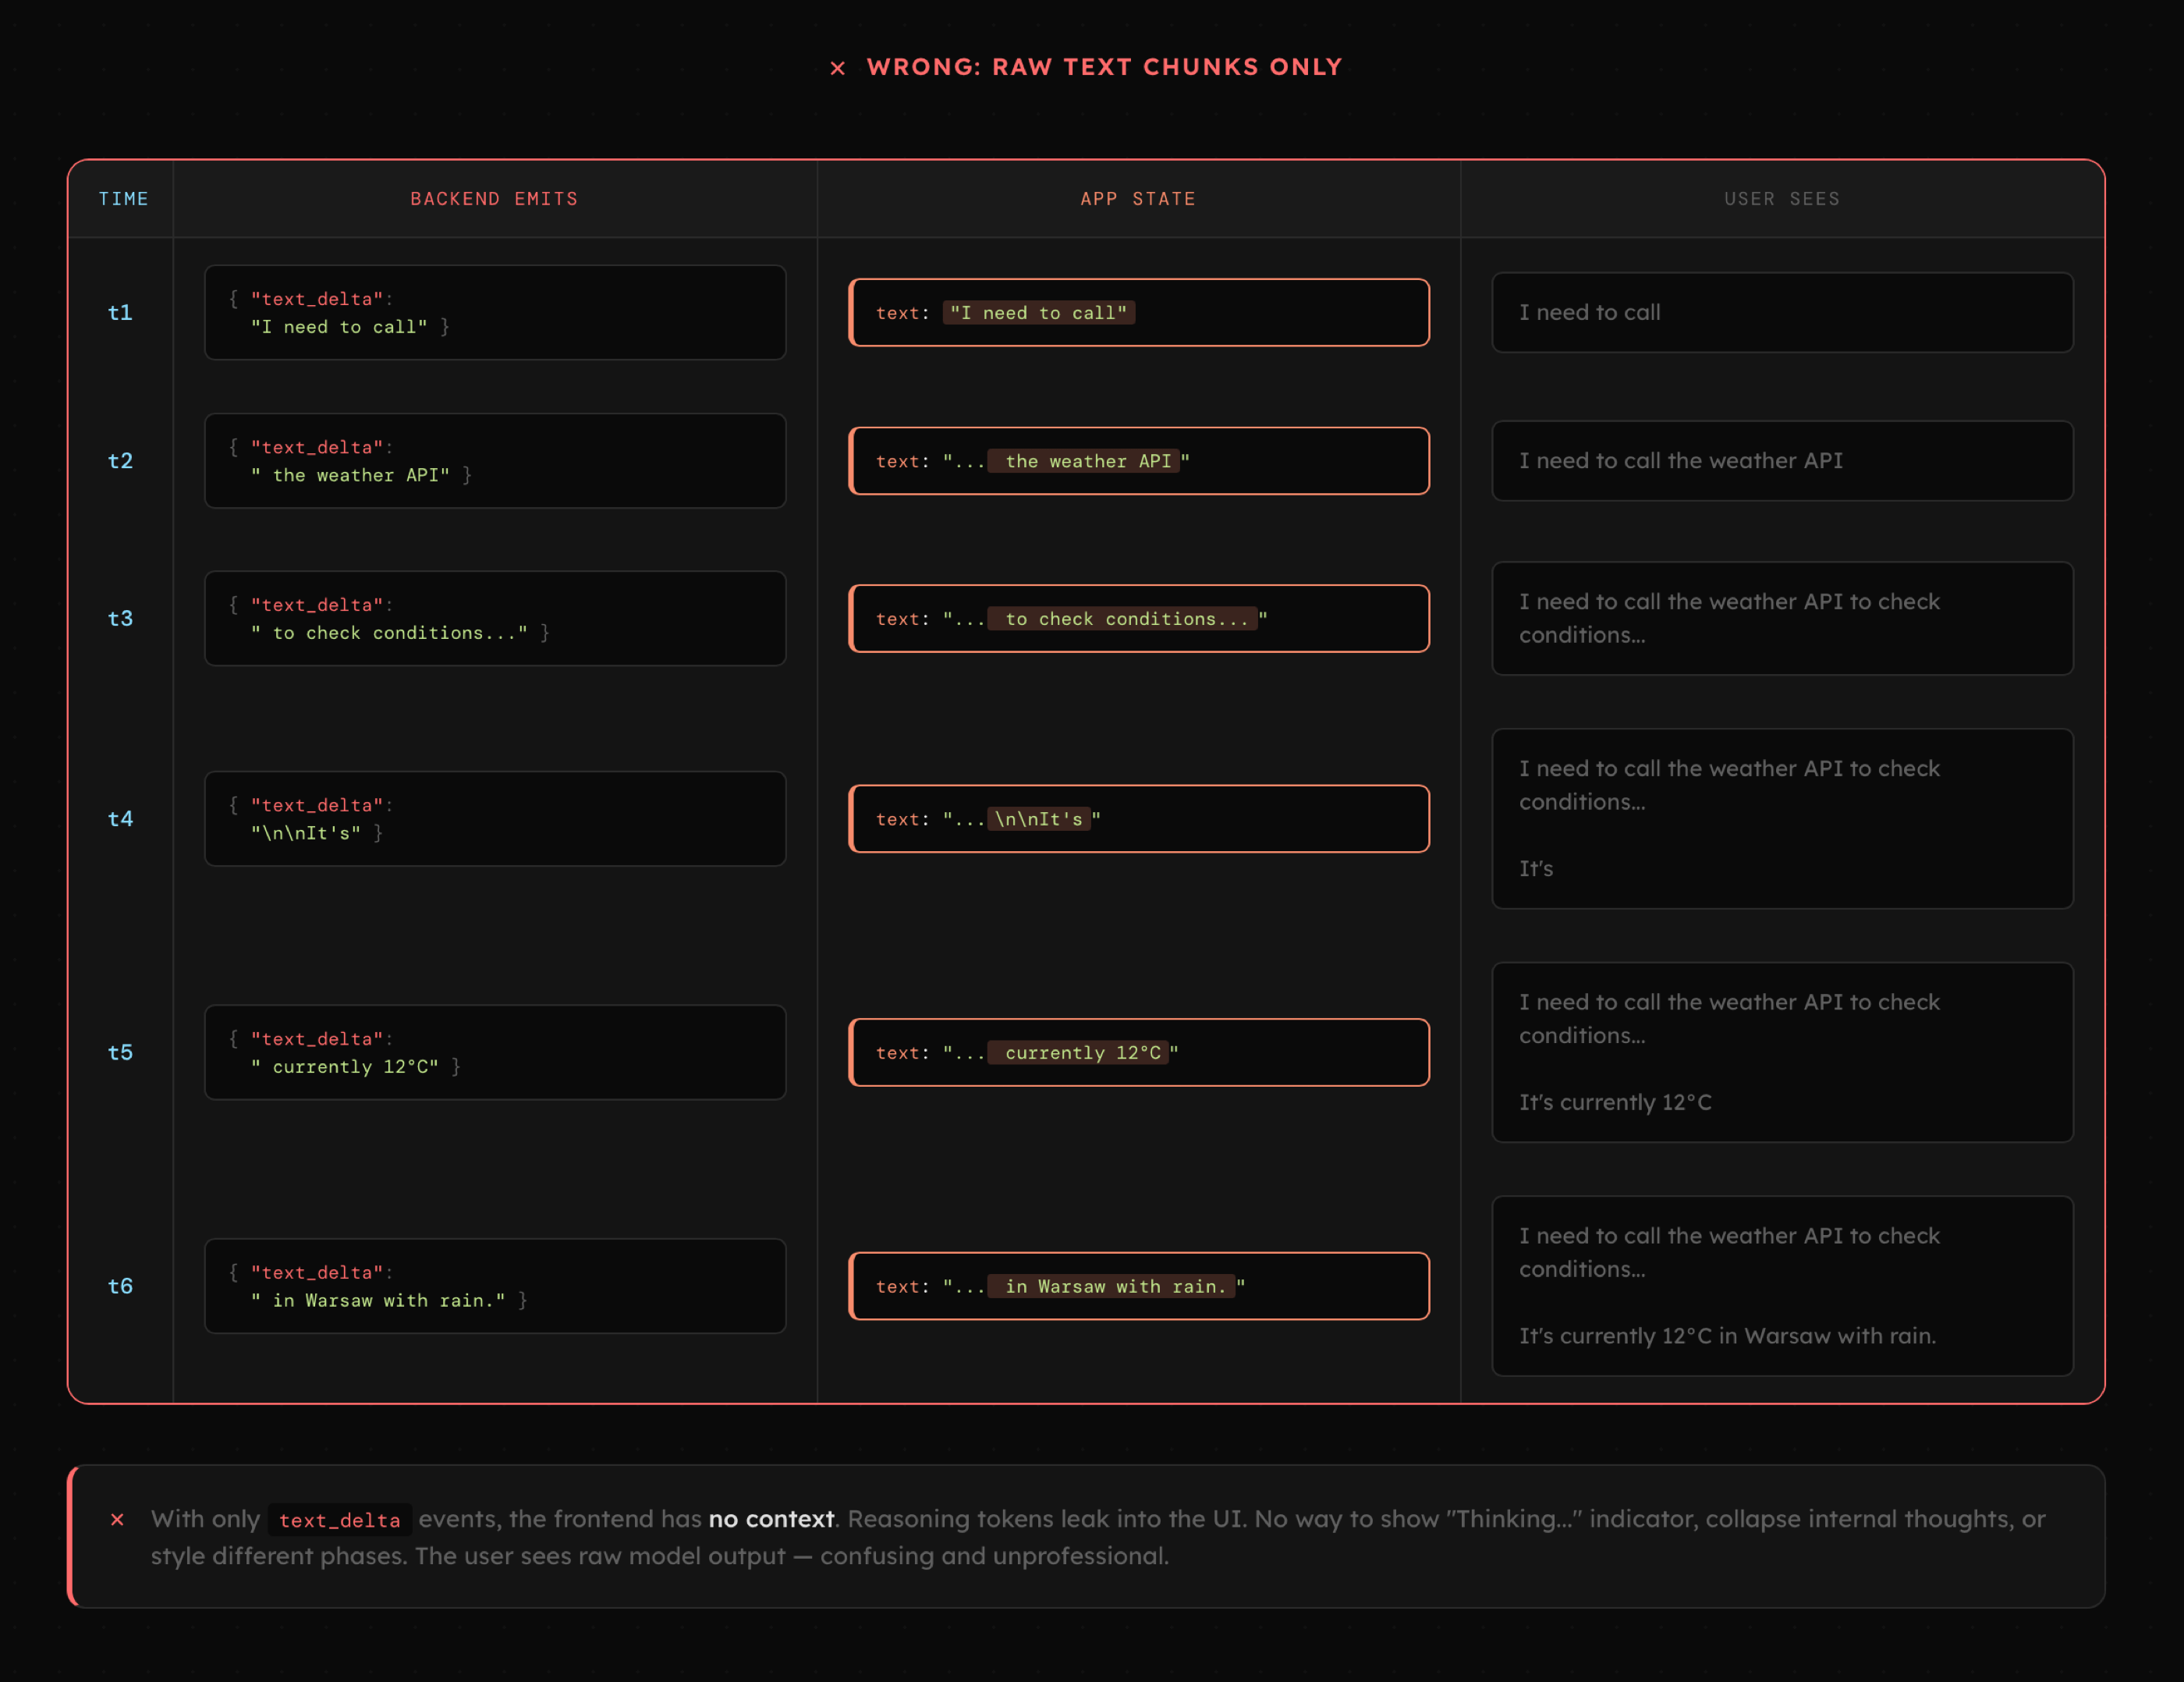This screenshot has width=2184, height=1682.
Task: Click the red X icon beside the WRONG title
Action: tap(838, 68)
